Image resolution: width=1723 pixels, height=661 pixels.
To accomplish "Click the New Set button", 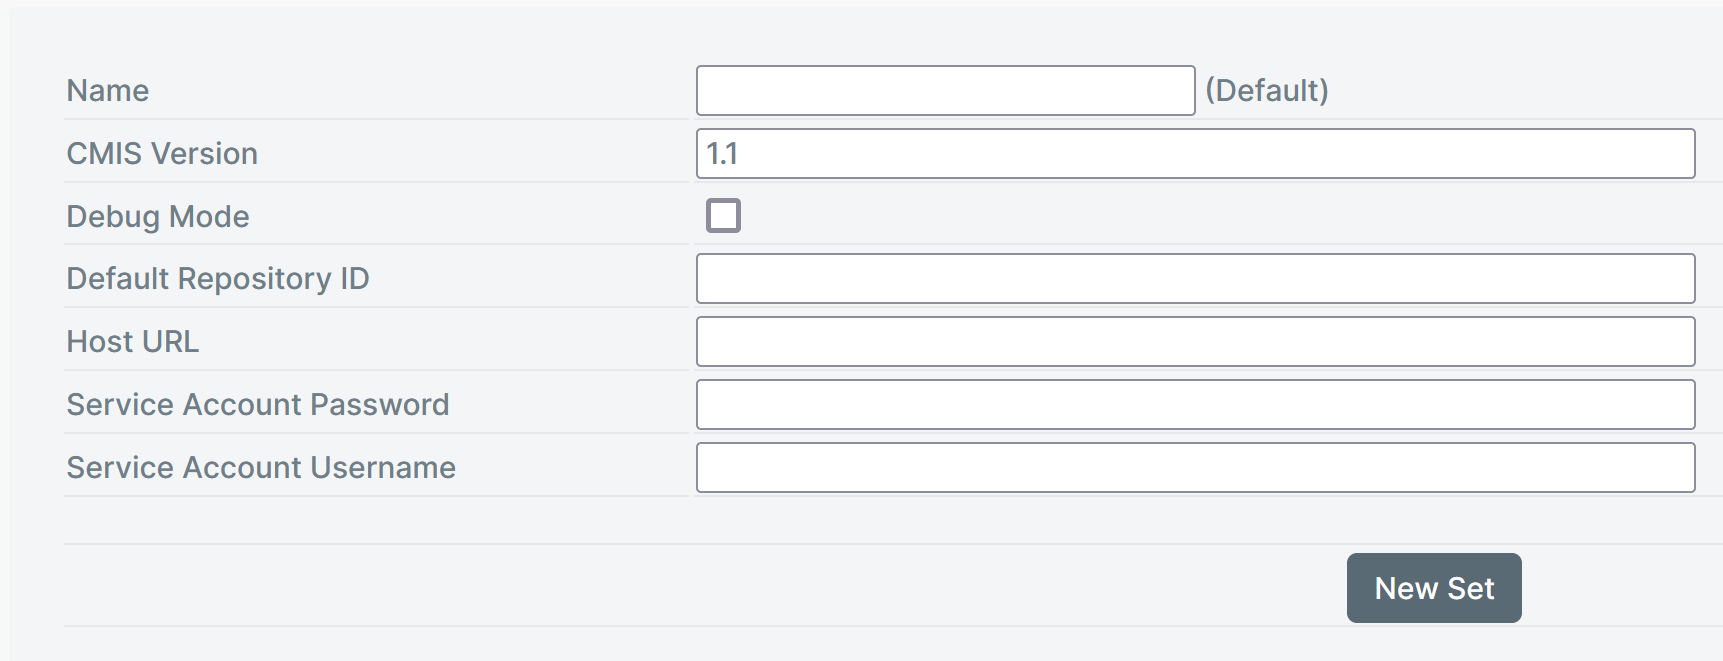I will tap(1433, 588).
